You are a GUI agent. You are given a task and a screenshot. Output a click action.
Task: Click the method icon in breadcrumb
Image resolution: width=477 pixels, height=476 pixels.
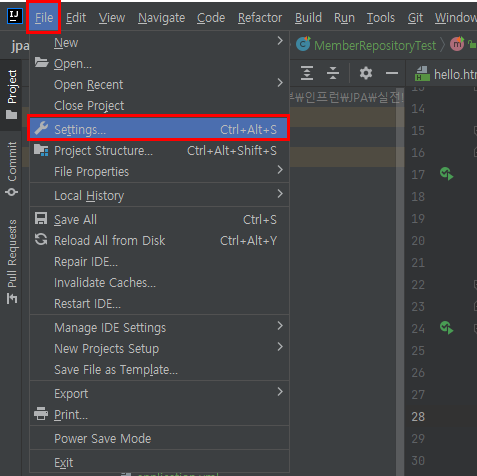pyautogui.click(x=457, y=44)
